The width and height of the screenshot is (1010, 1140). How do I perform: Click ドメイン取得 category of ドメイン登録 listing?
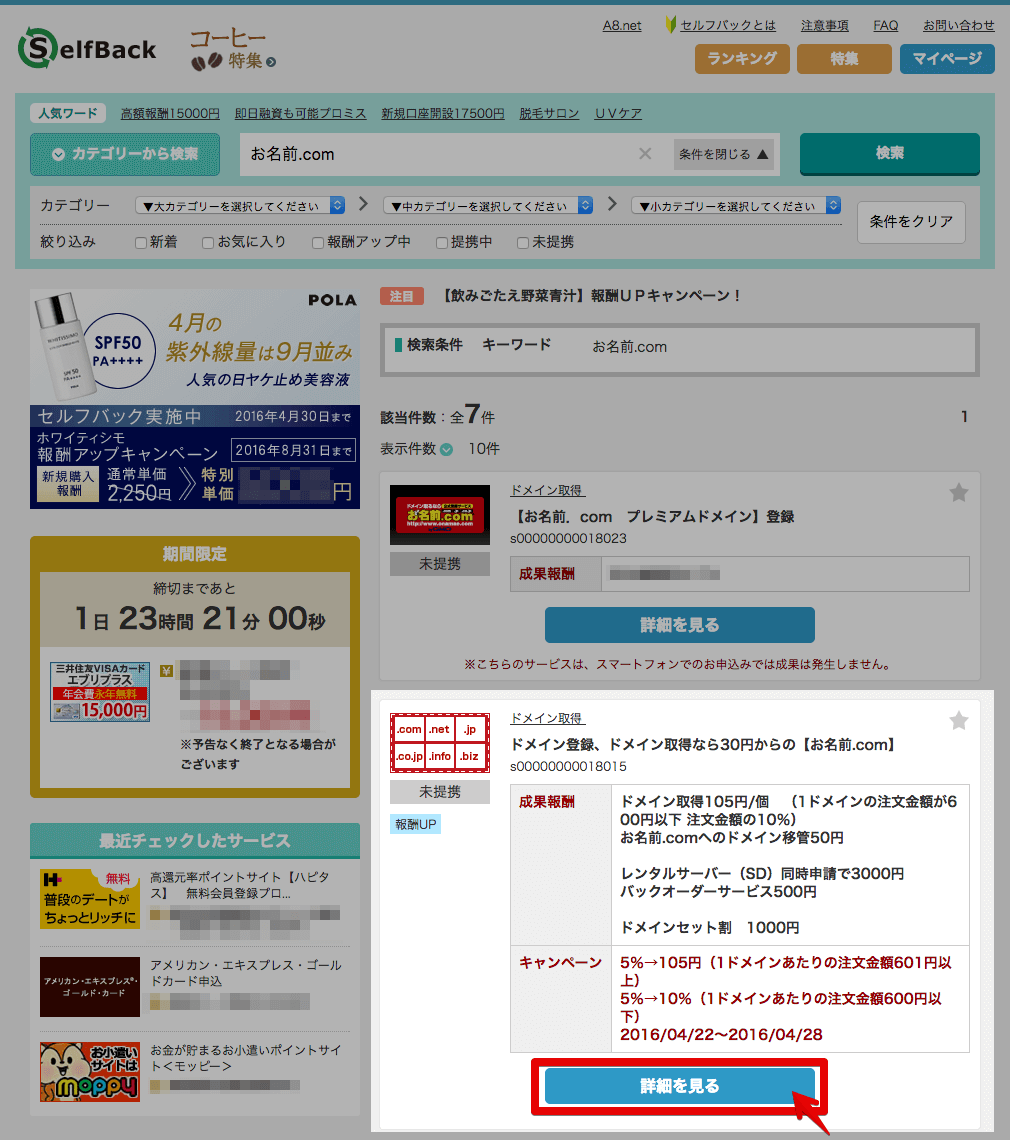[x=548, y=718]
